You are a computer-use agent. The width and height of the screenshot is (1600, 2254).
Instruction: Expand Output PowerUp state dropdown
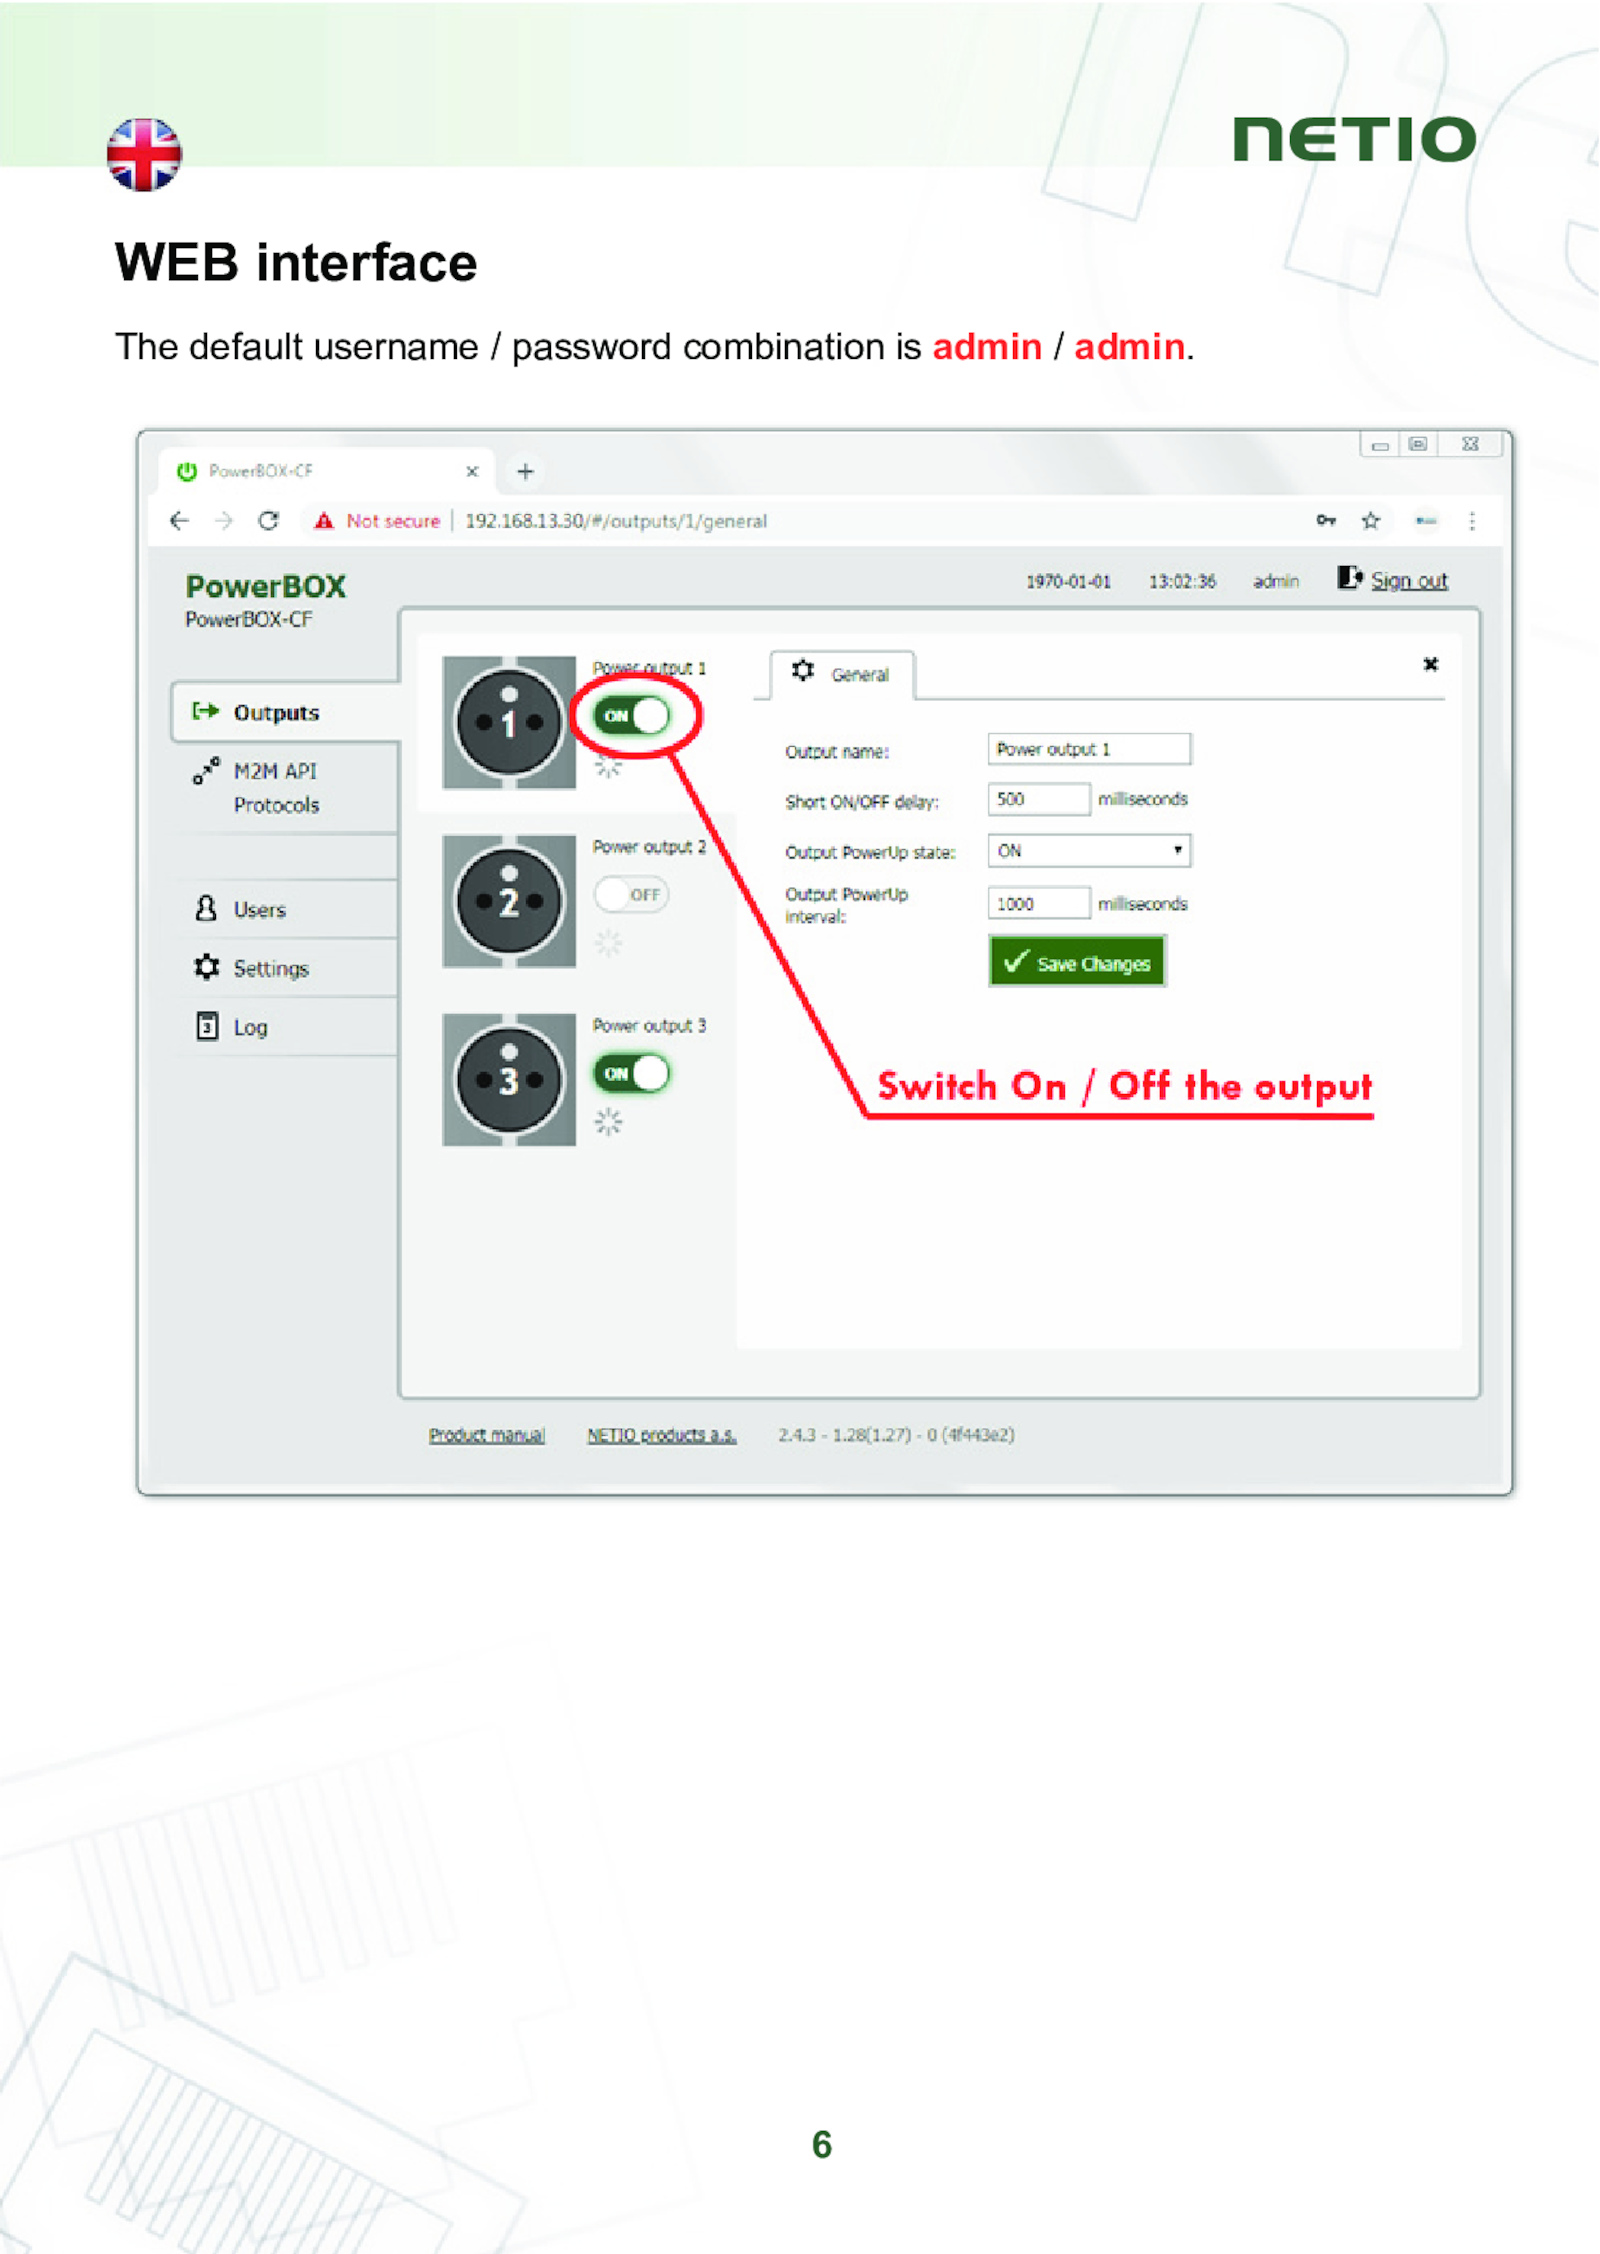[1089, 850]
